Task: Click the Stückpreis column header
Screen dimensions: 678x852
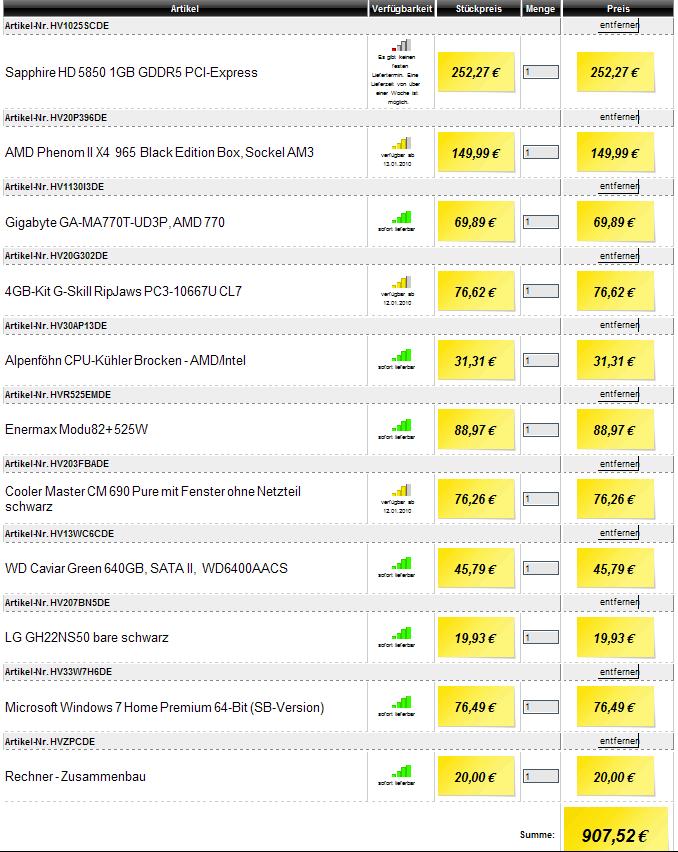Action: point(479,9)
